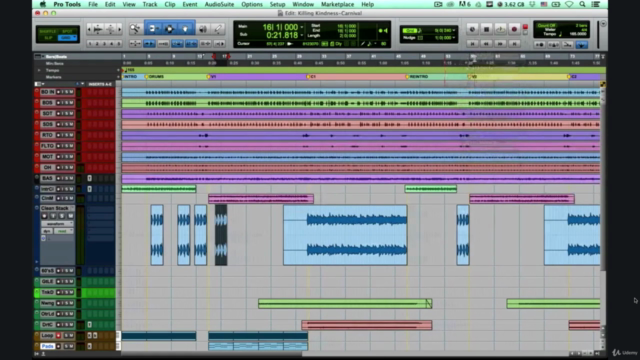This screenshot has width=640, height=360.
Task: Open Sub counter format dropdown arrow
Action: pos(302,35)
